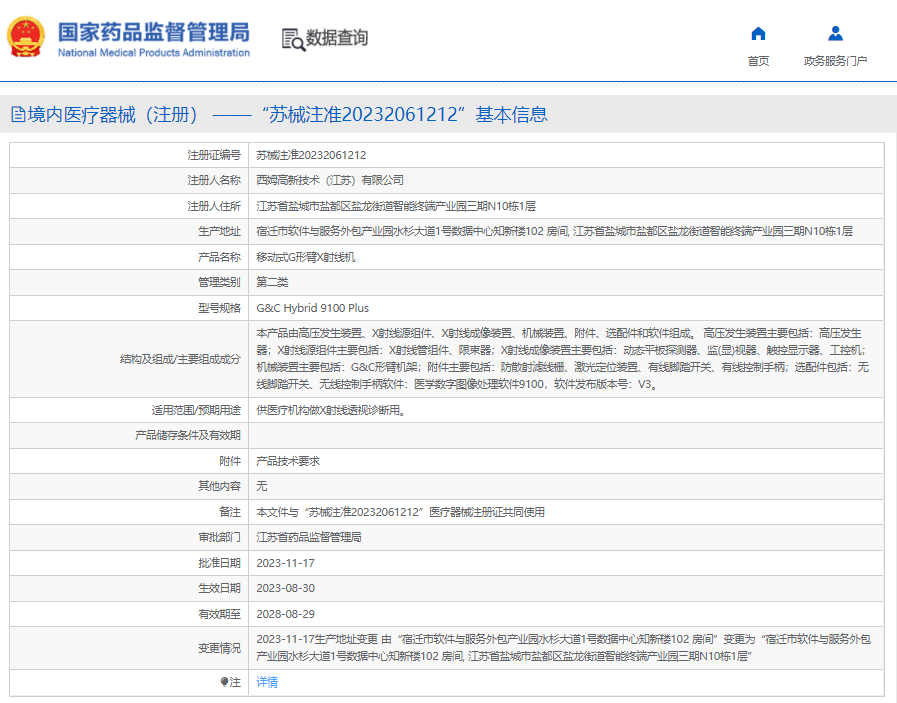Screen dimensions: 897x703
Task: Click model value G&C Hybrid 9100 Plus
Action: pyautogui.click(x=312, y=308)
